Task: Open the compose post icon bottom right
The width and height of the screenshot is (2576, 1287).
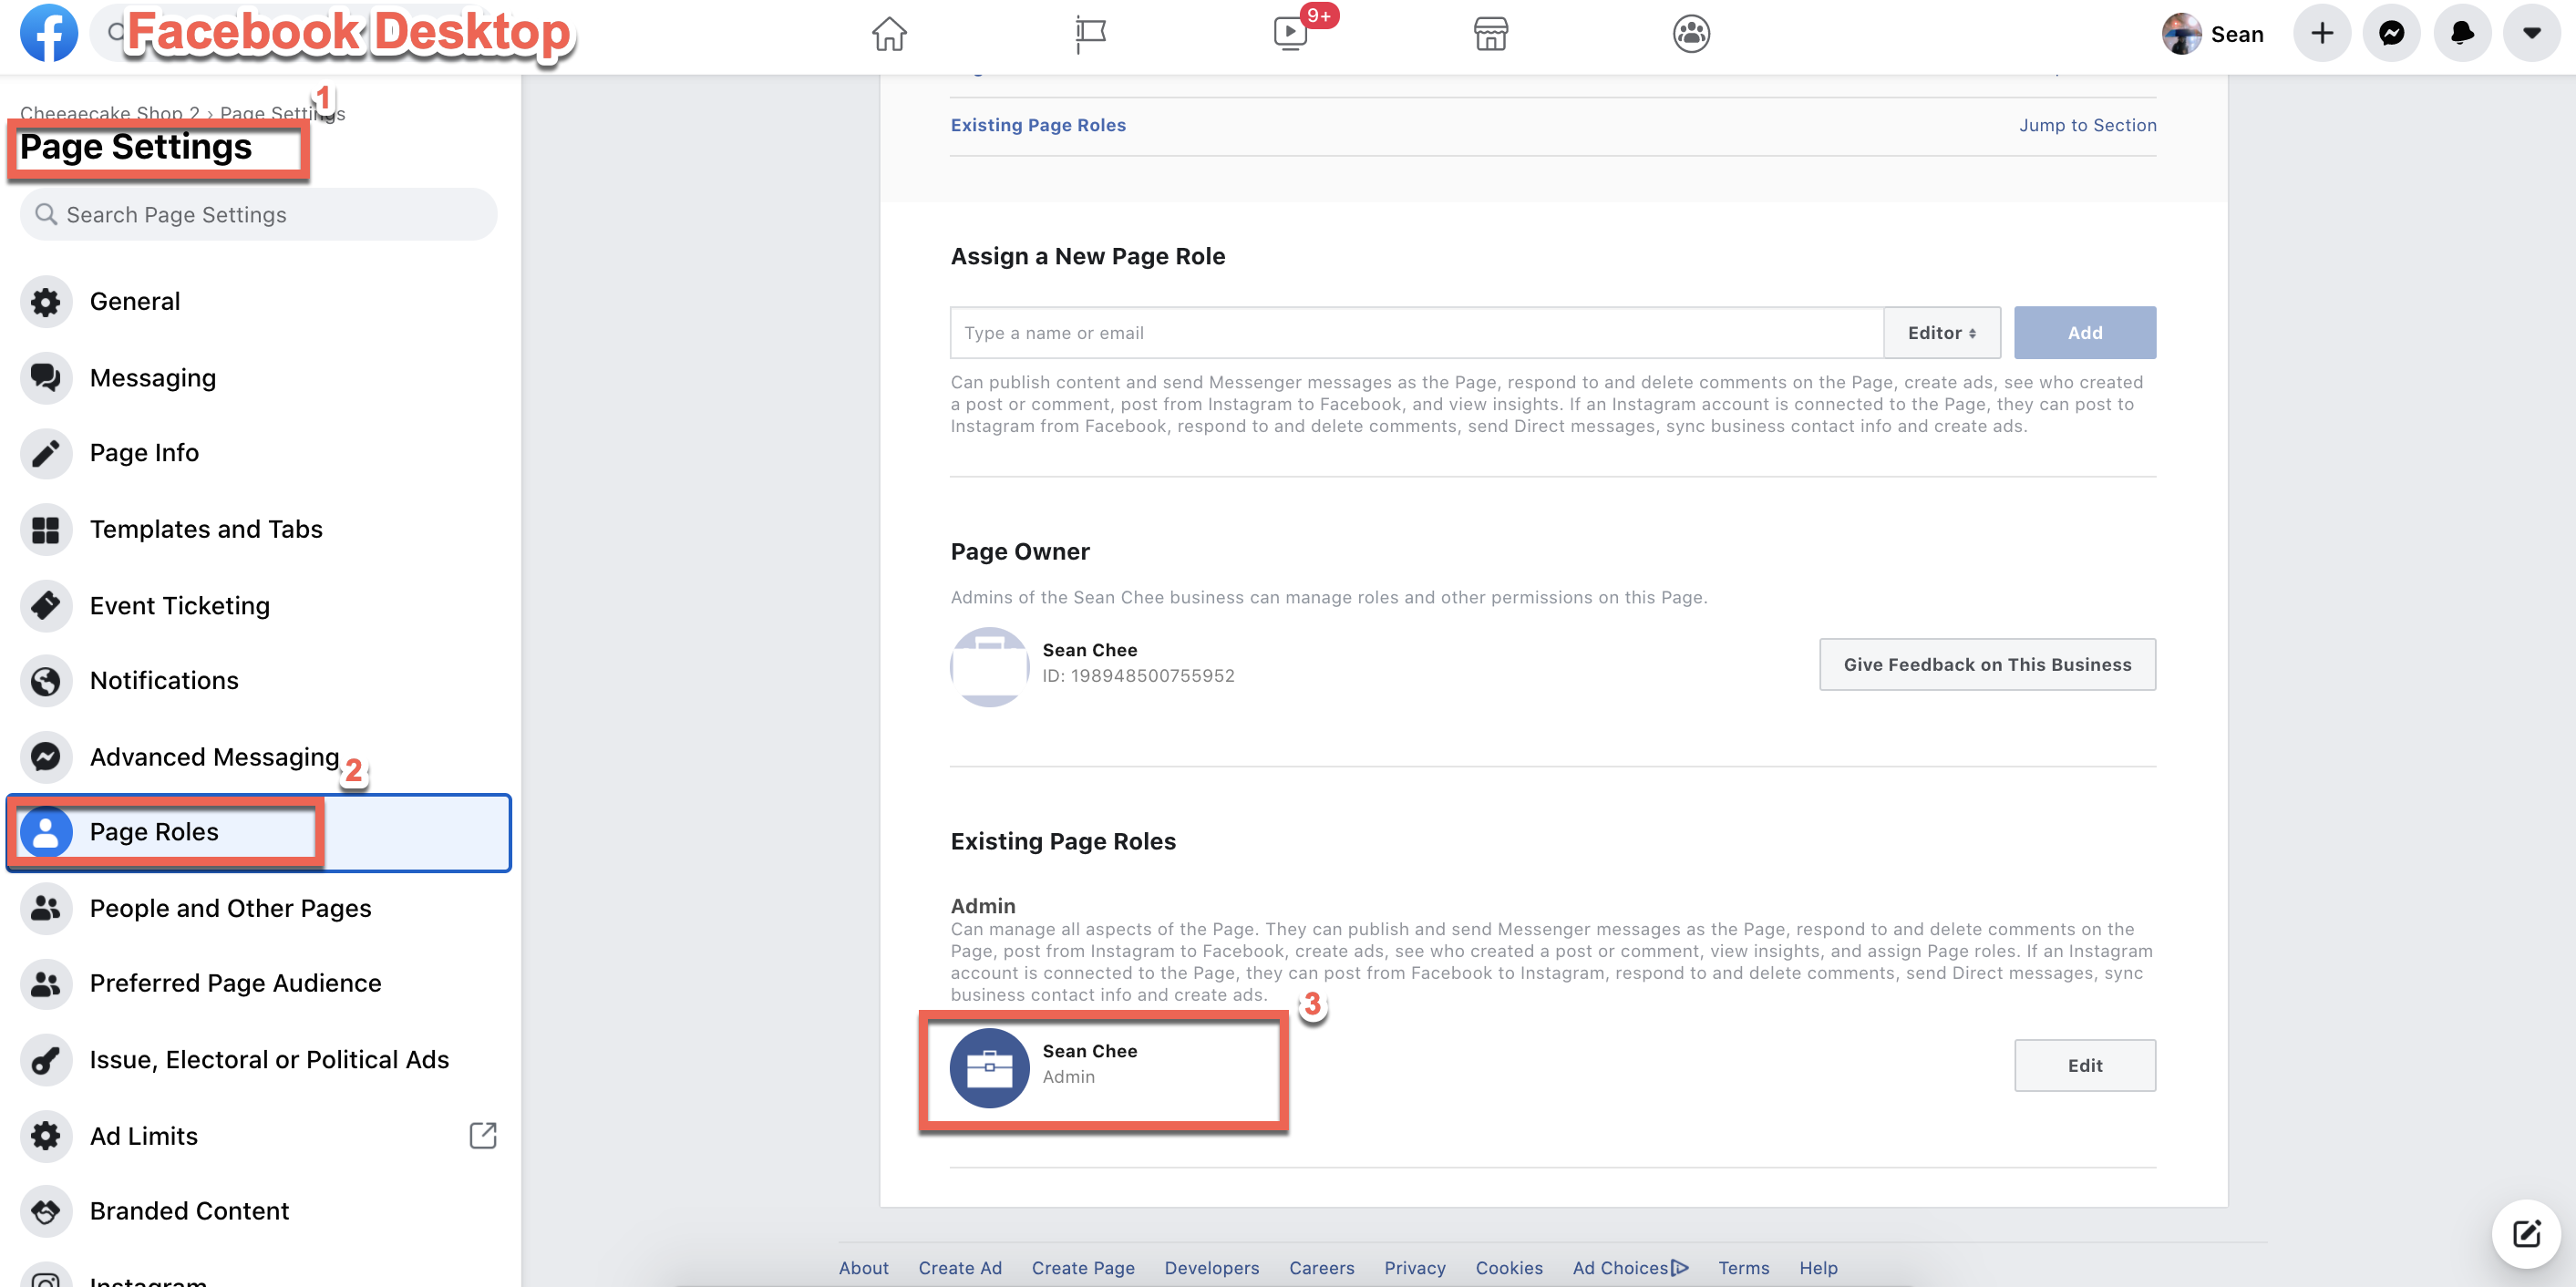Action: (2528, 1232)
